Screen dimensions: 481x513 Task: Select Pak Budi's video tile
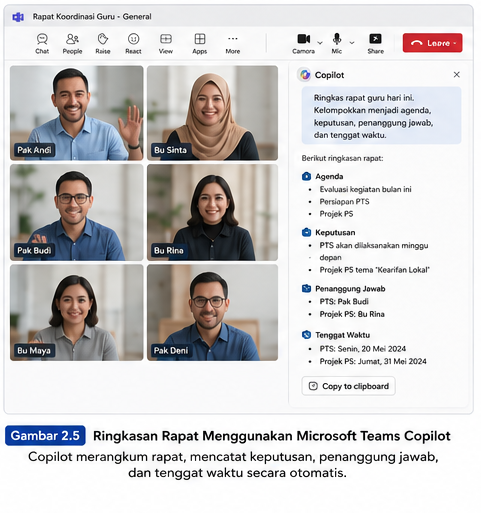click(77, 212)
